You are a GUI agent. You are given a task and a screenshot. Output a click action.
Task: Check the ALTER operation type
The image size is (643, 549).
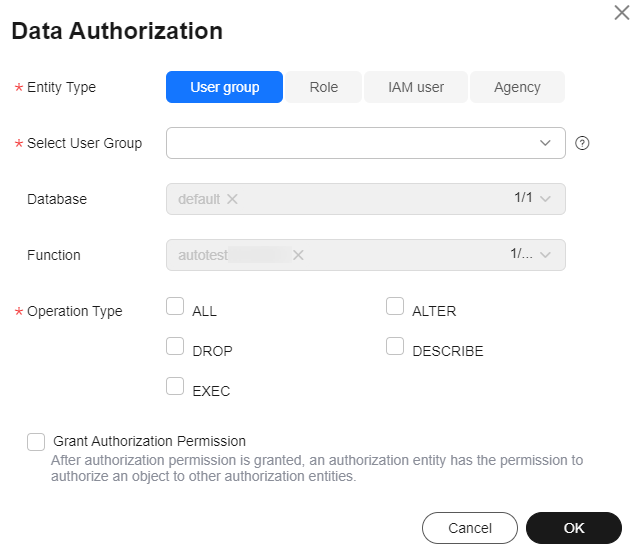(x=395, y=306)
